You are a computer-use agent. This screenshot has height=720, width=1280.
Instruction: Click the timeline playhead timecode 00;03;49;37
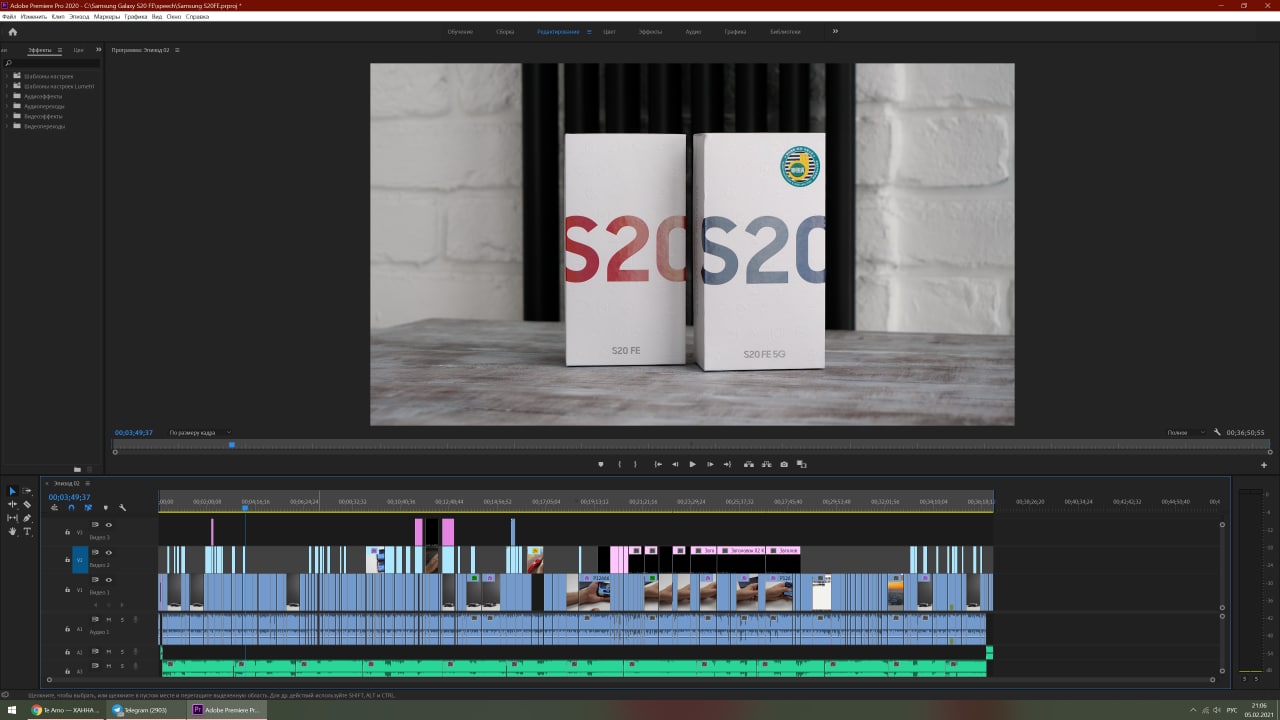[69, 497]
